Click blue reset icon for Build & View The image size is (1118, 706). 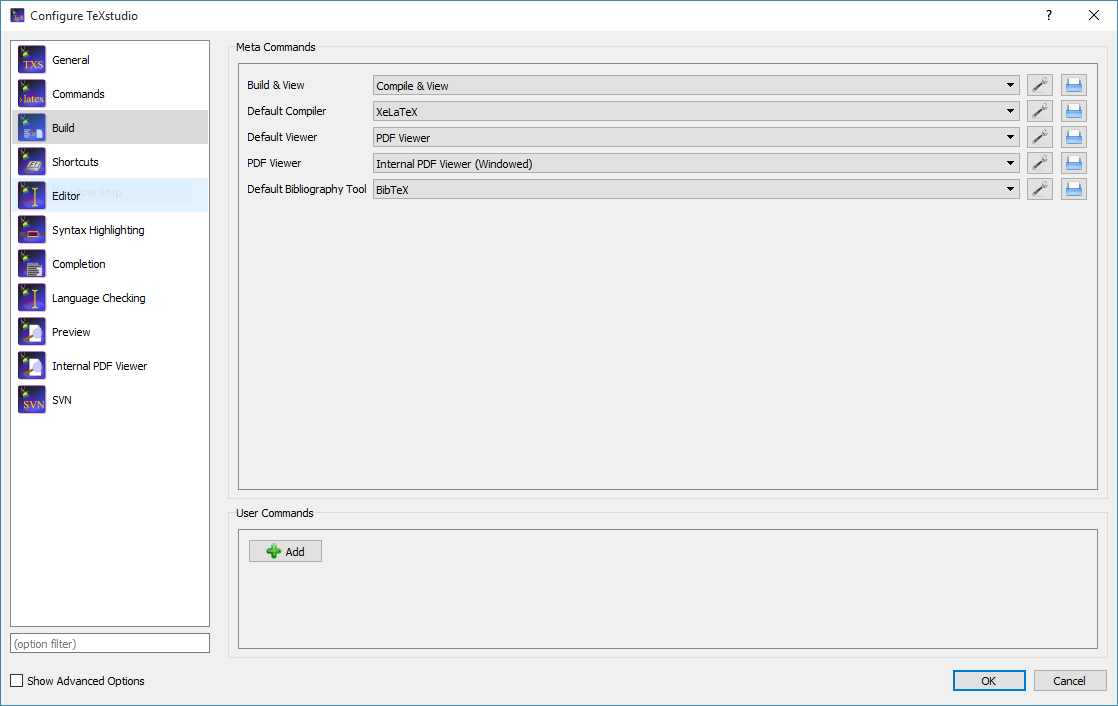pos(1074,86)
